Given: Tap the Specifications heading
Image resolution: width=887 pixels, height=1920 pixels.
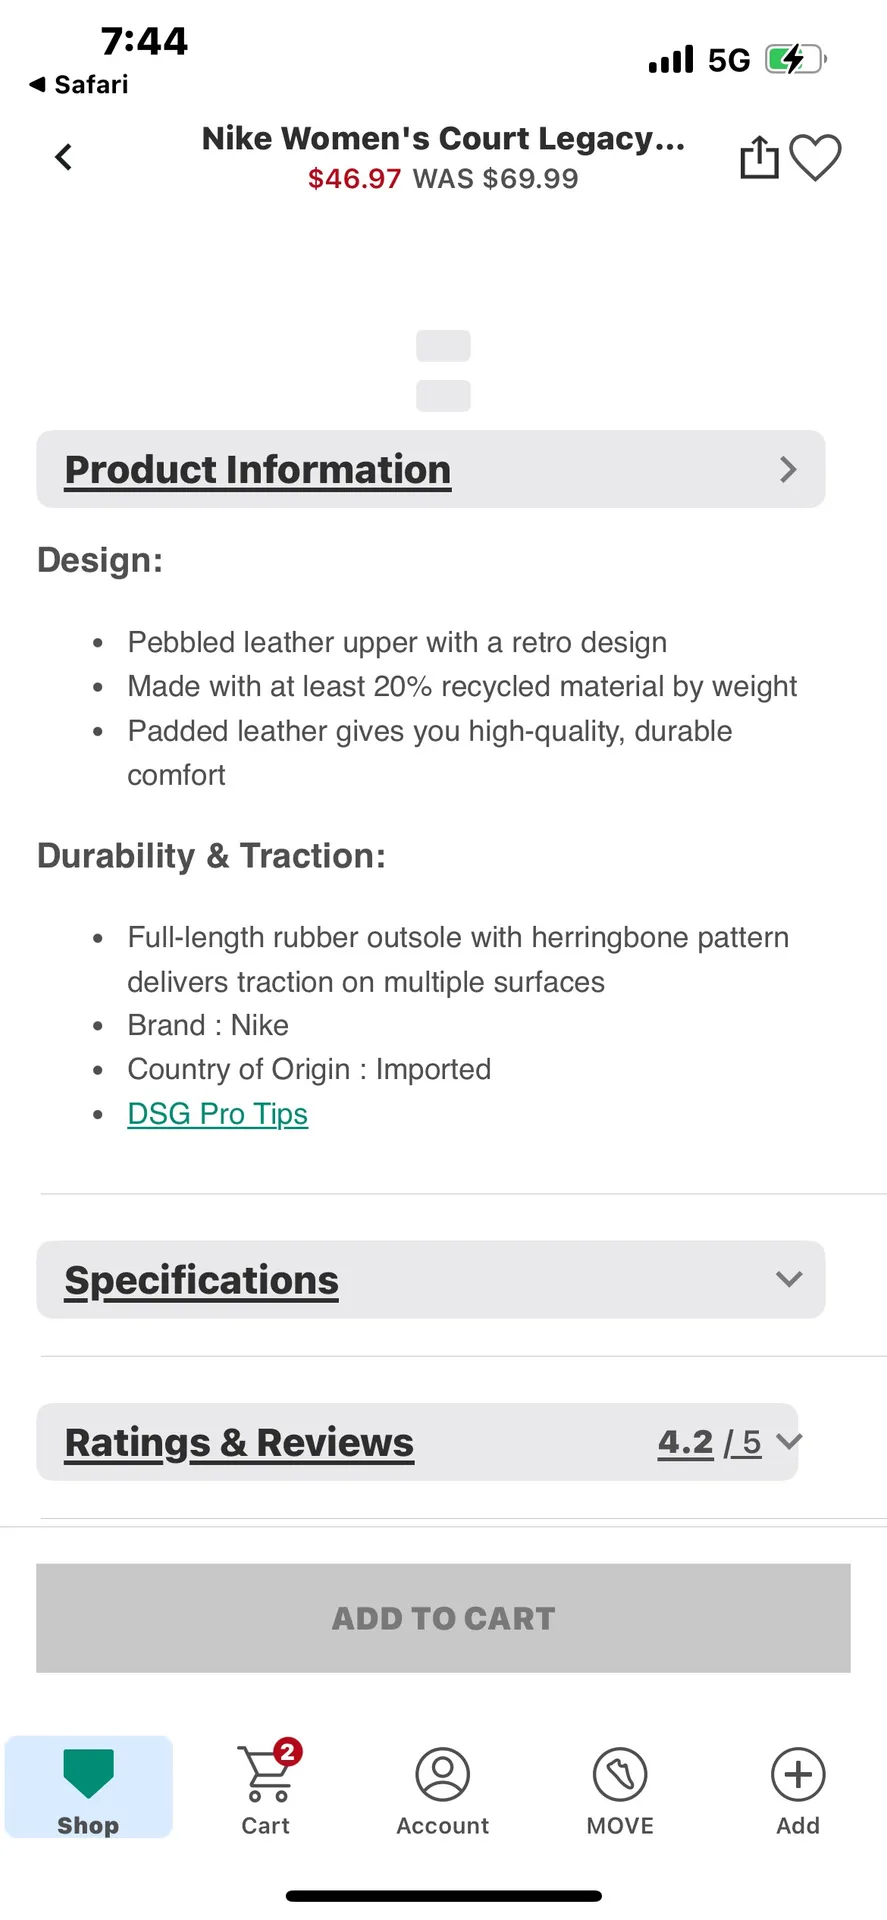Looking at the screenshot, I should [202, 1280].
